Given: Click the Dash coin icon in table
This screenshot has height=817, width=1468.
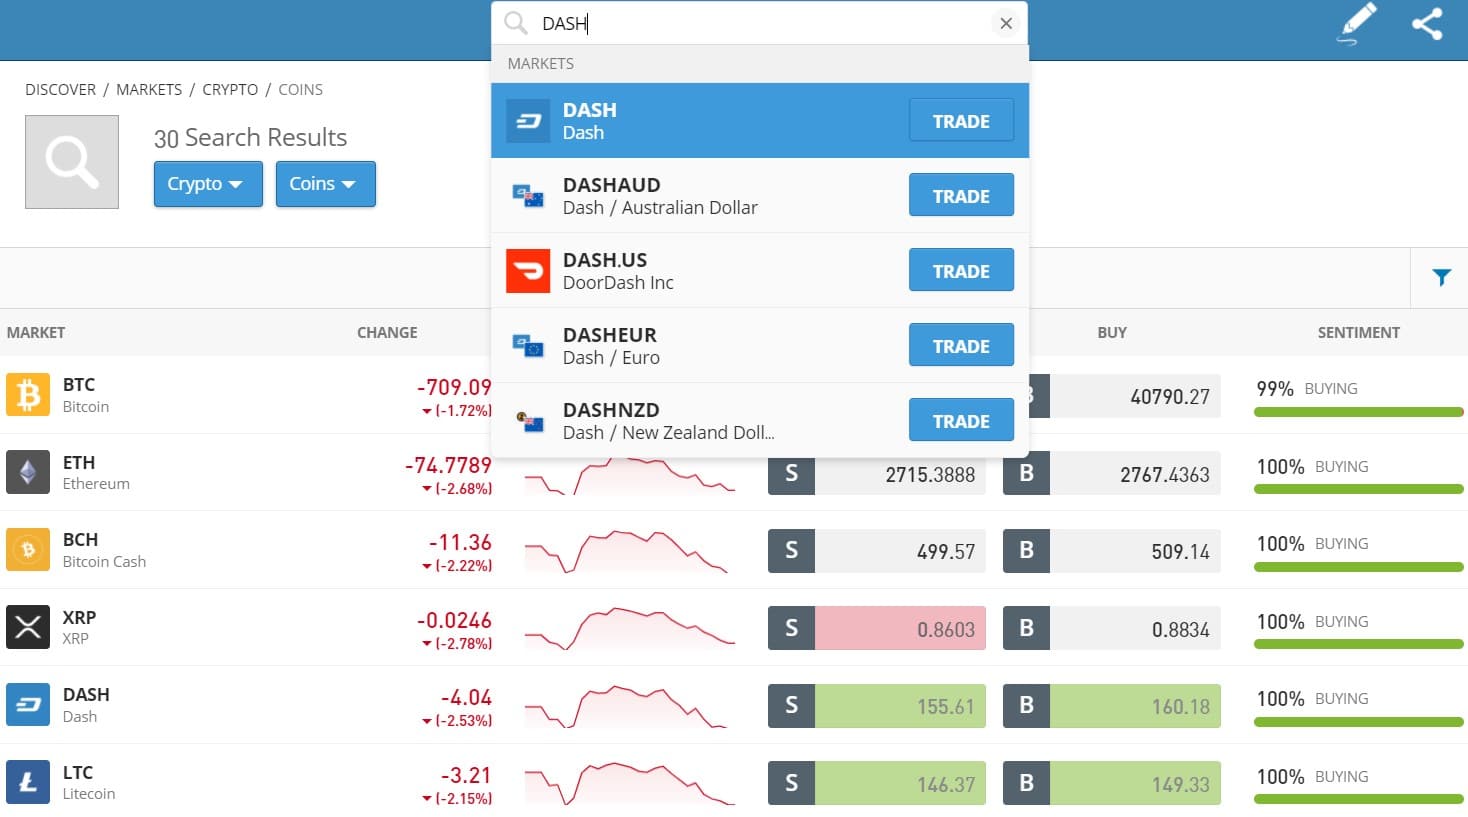Looking at the screenshot, I should pyautogui.click(x=28, y=705).
